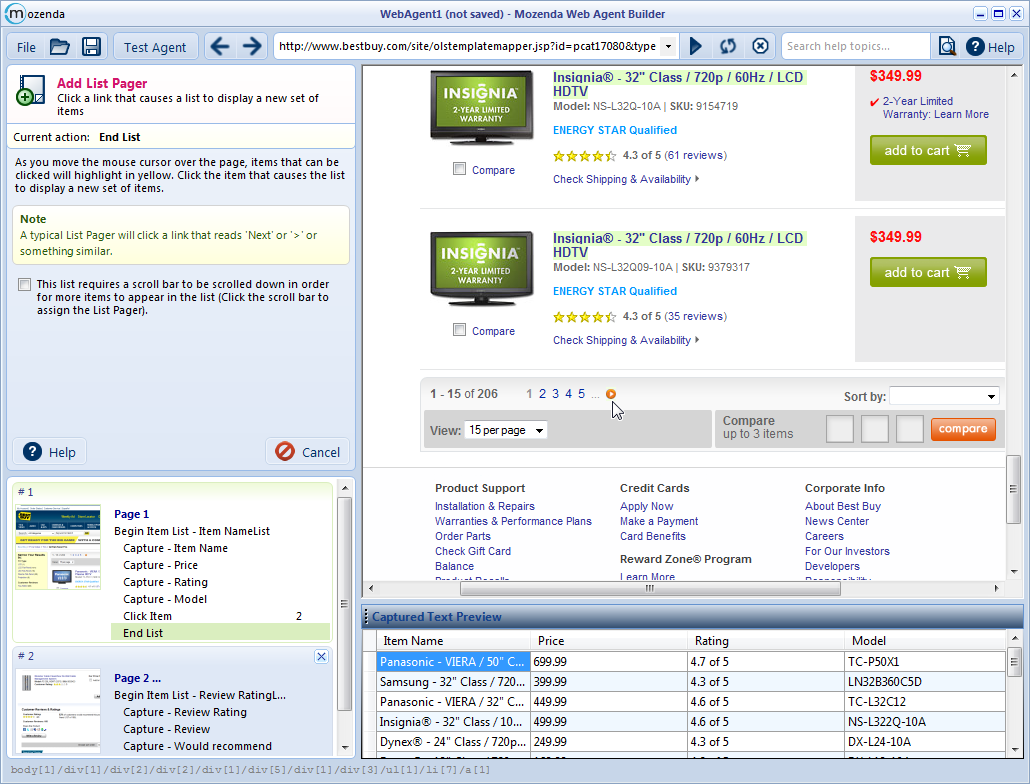Select Capture - Review Rating action
This screenshot has height=784, width=1030.
185,712
